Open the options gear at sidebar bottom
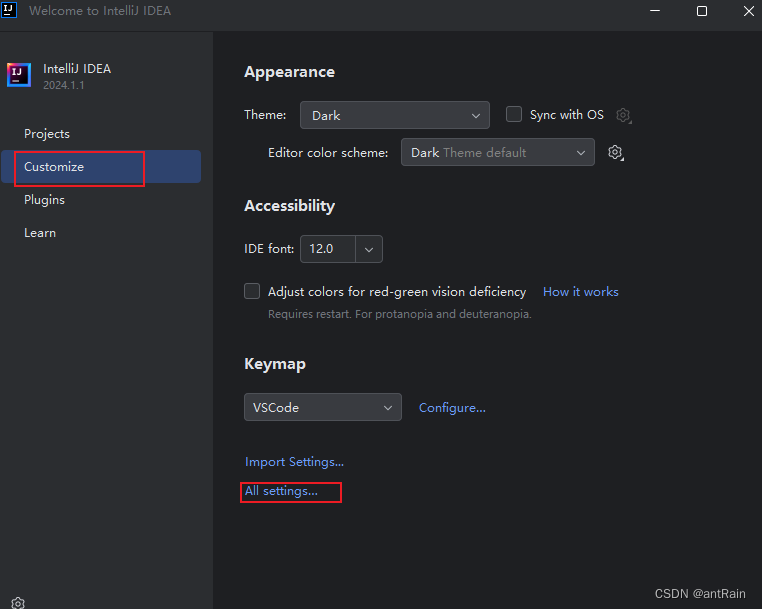The image size is (762, 609). click(18, 603)
